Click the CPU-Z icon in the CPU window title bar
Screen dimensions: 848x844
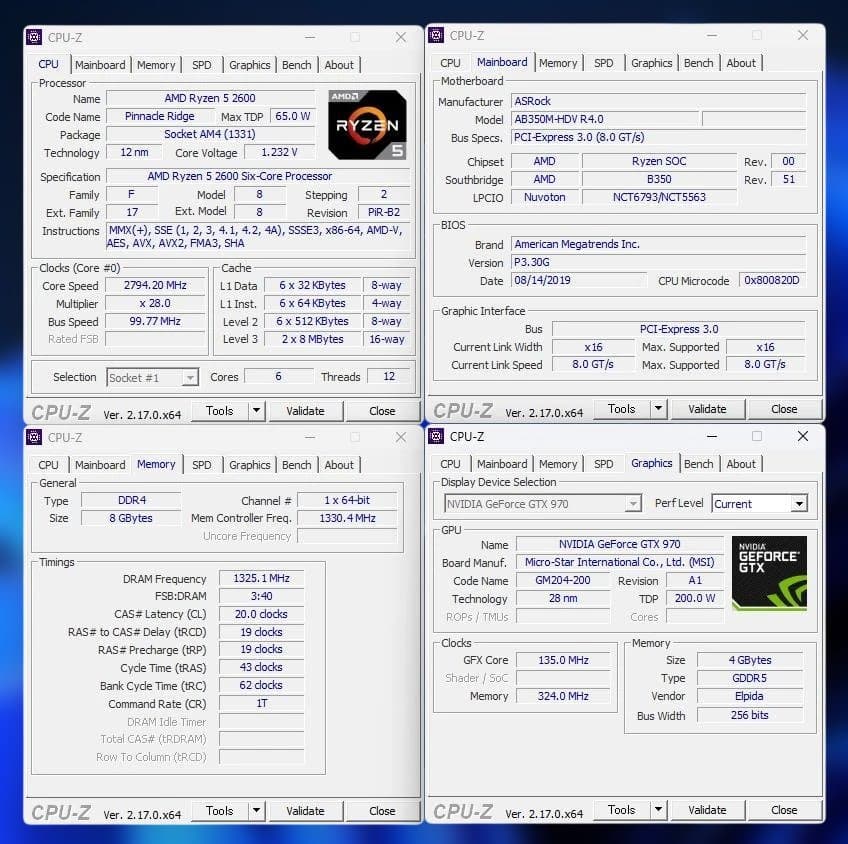pos(32,37)
